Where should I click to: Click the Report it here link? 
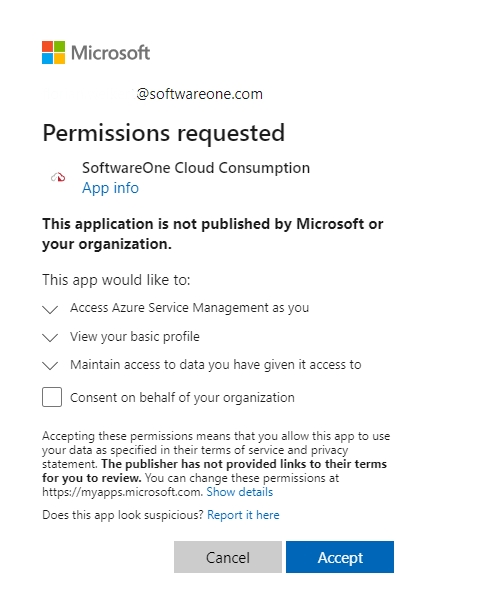(243, 515)
